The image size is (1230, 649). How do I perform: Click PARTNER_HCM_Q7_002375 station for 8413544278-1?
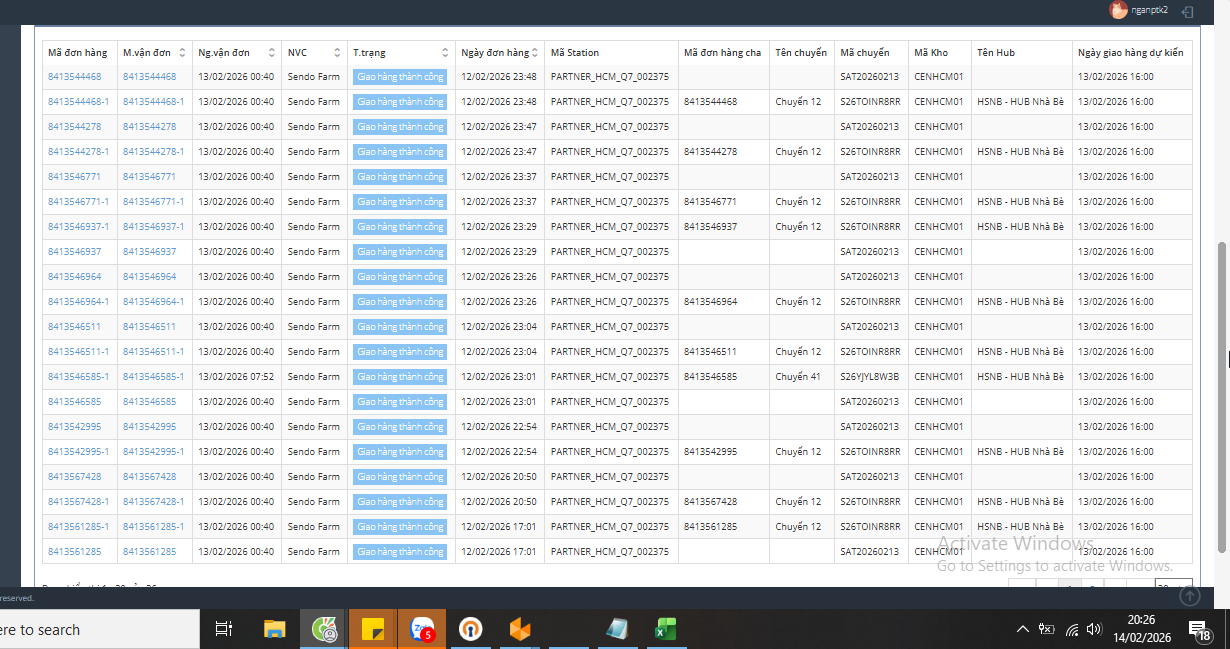[610, 152]
